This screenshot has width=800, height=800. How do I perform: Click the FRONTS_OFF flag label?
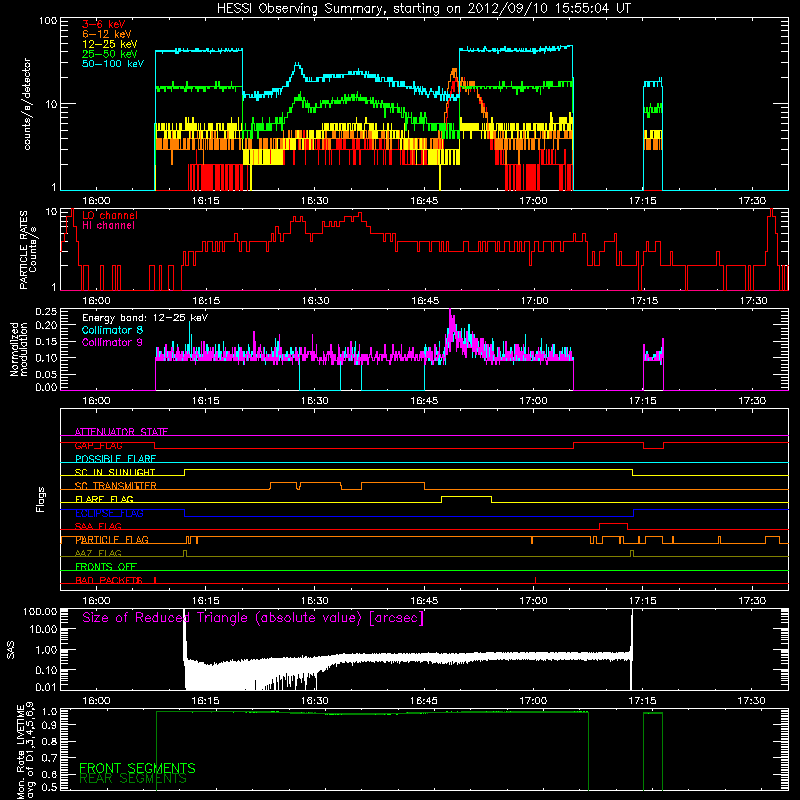point(106,566)
